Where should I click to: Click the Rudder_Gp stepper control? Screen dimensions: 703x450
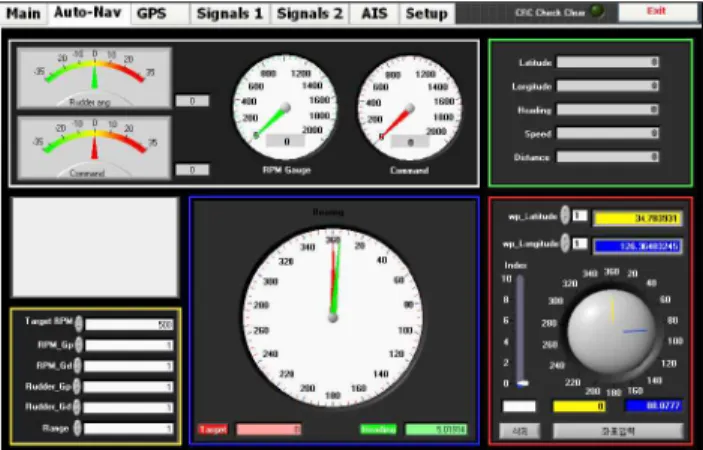coord(77,386)
